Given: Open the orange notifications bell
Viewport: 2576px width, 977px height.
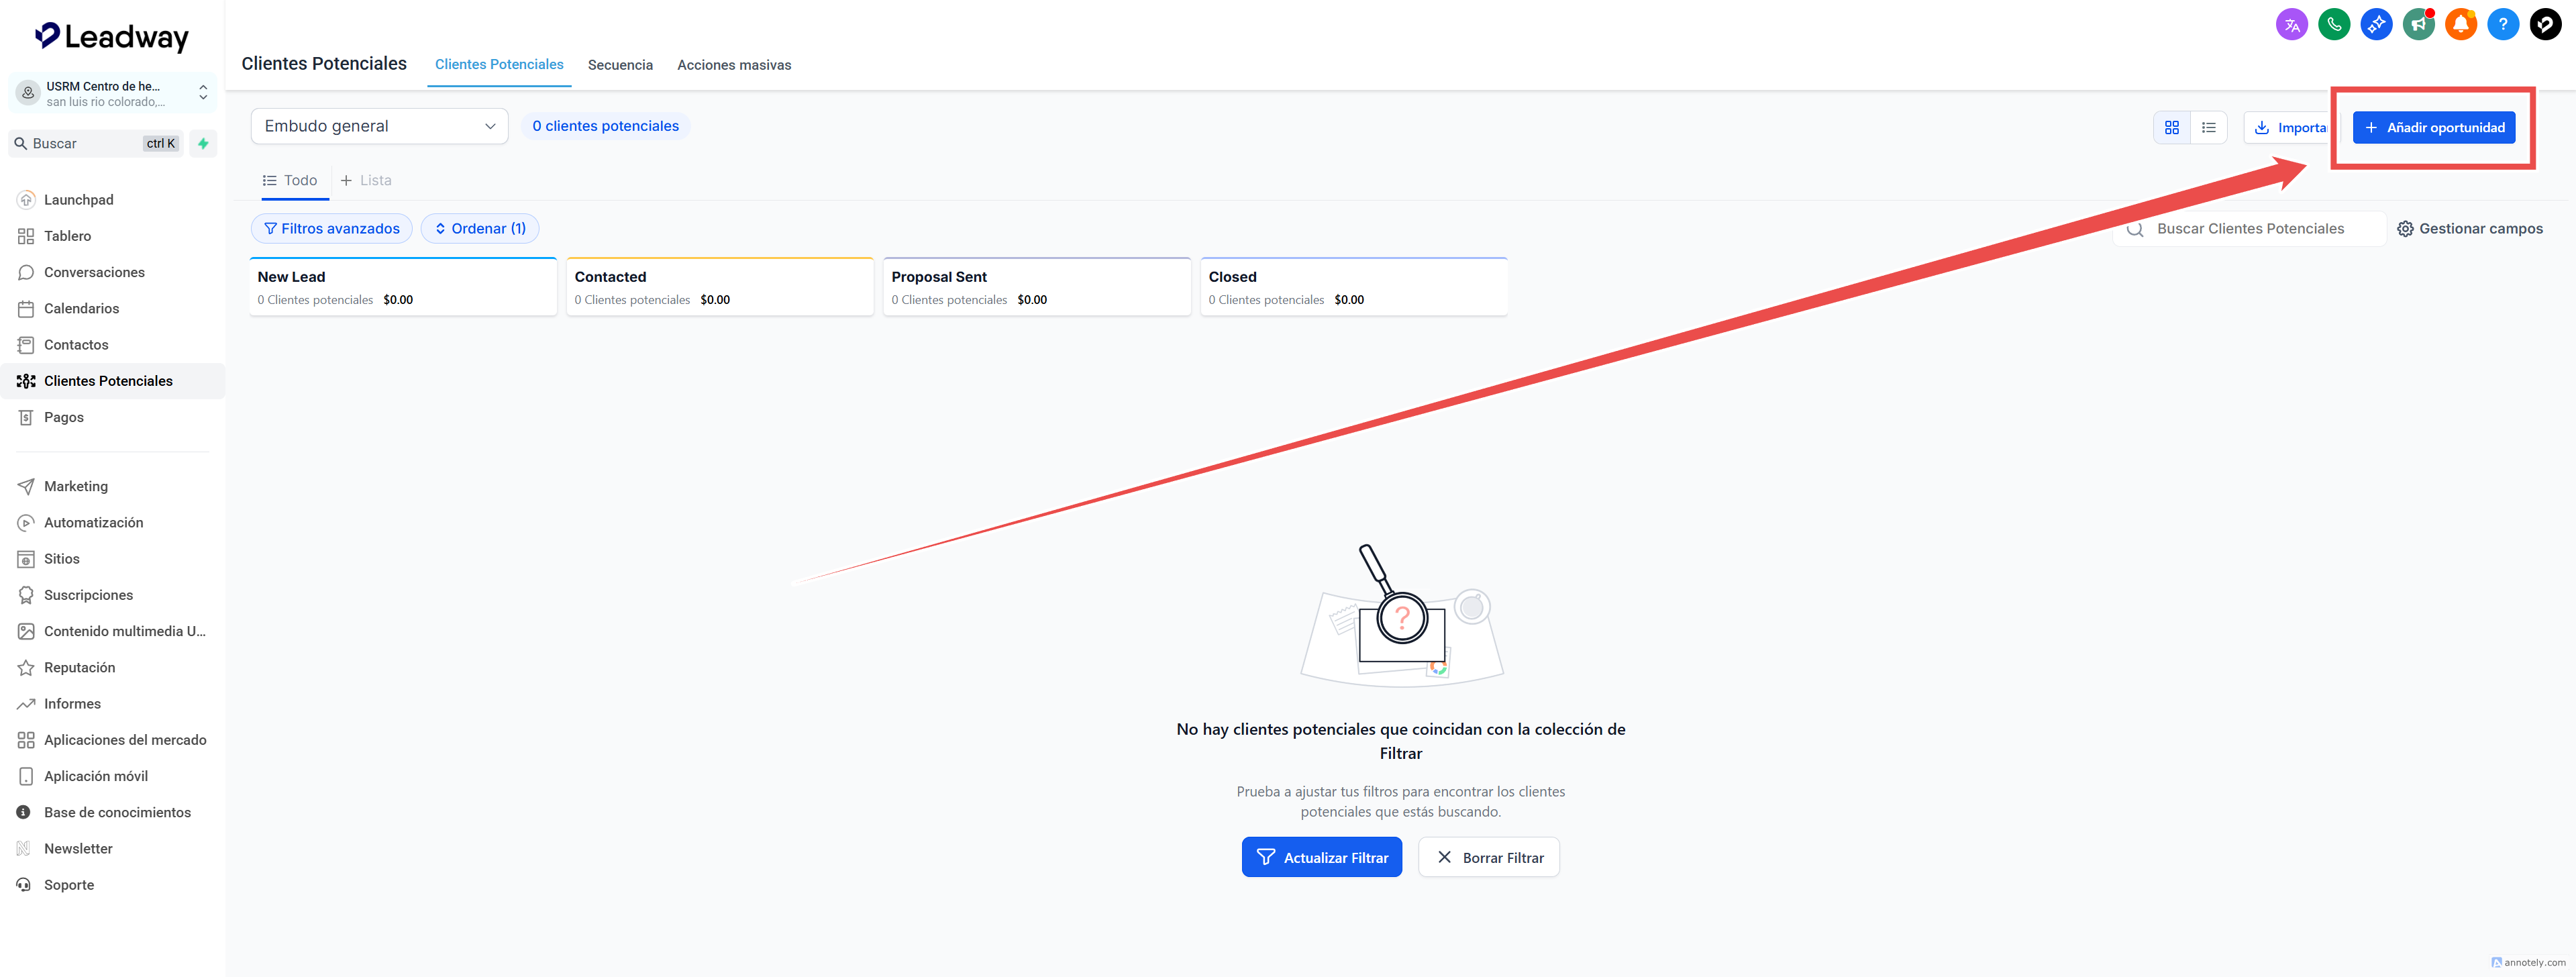Looking at the screenshot, I should click(x=2460, y=24).
